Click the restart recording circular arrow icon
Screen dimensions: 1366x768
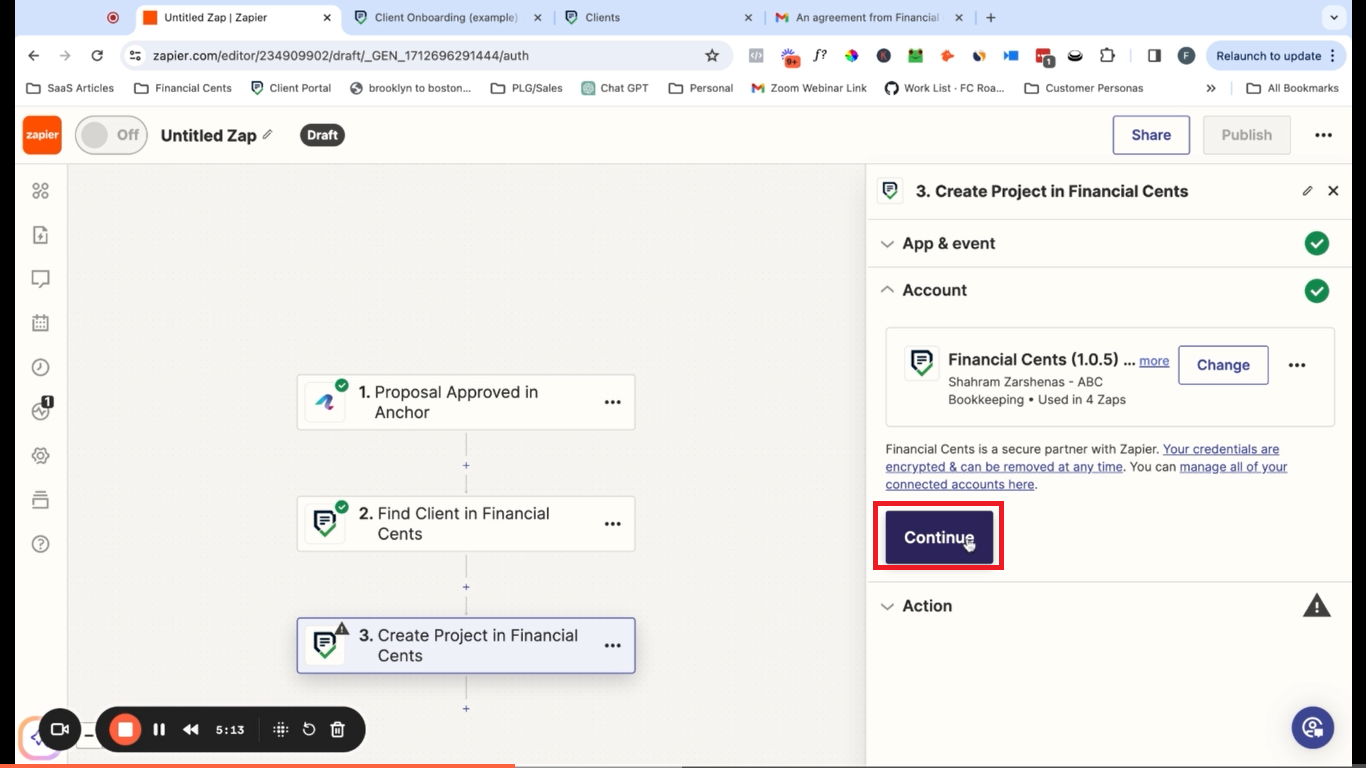309,729
